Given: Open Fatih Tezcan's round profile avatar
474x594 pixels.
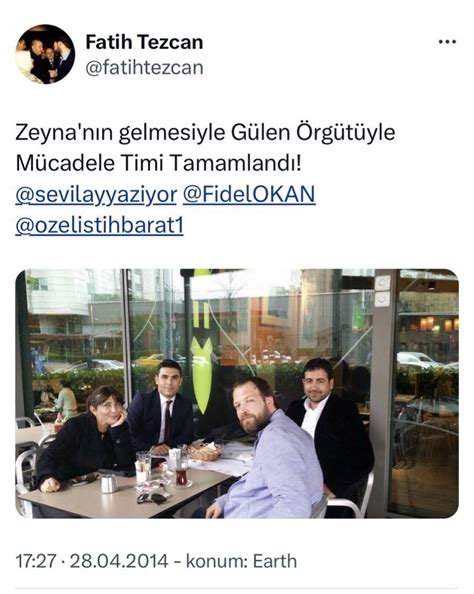Looking at the screenshot, I should 45,54.
